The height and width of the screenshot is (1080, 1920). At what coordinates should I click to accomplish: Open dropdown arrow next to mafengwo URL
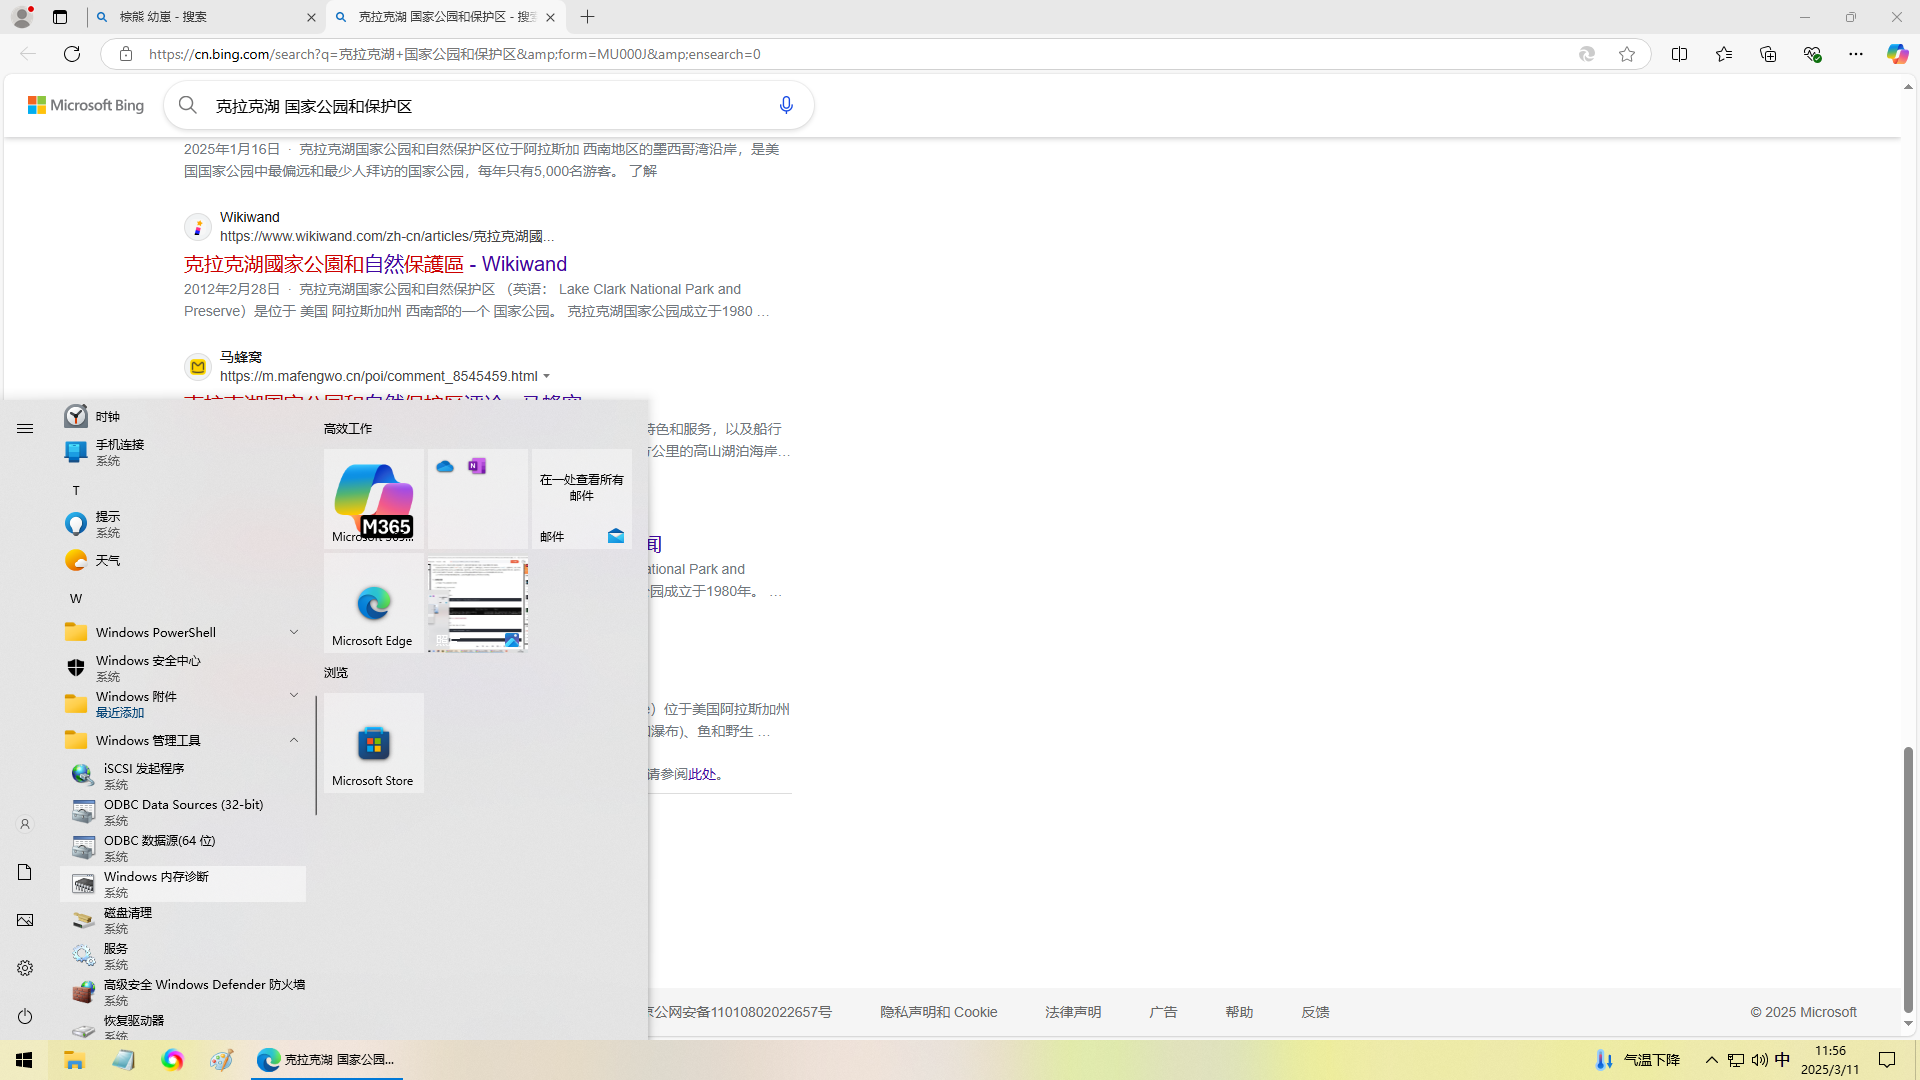point(547,377)
